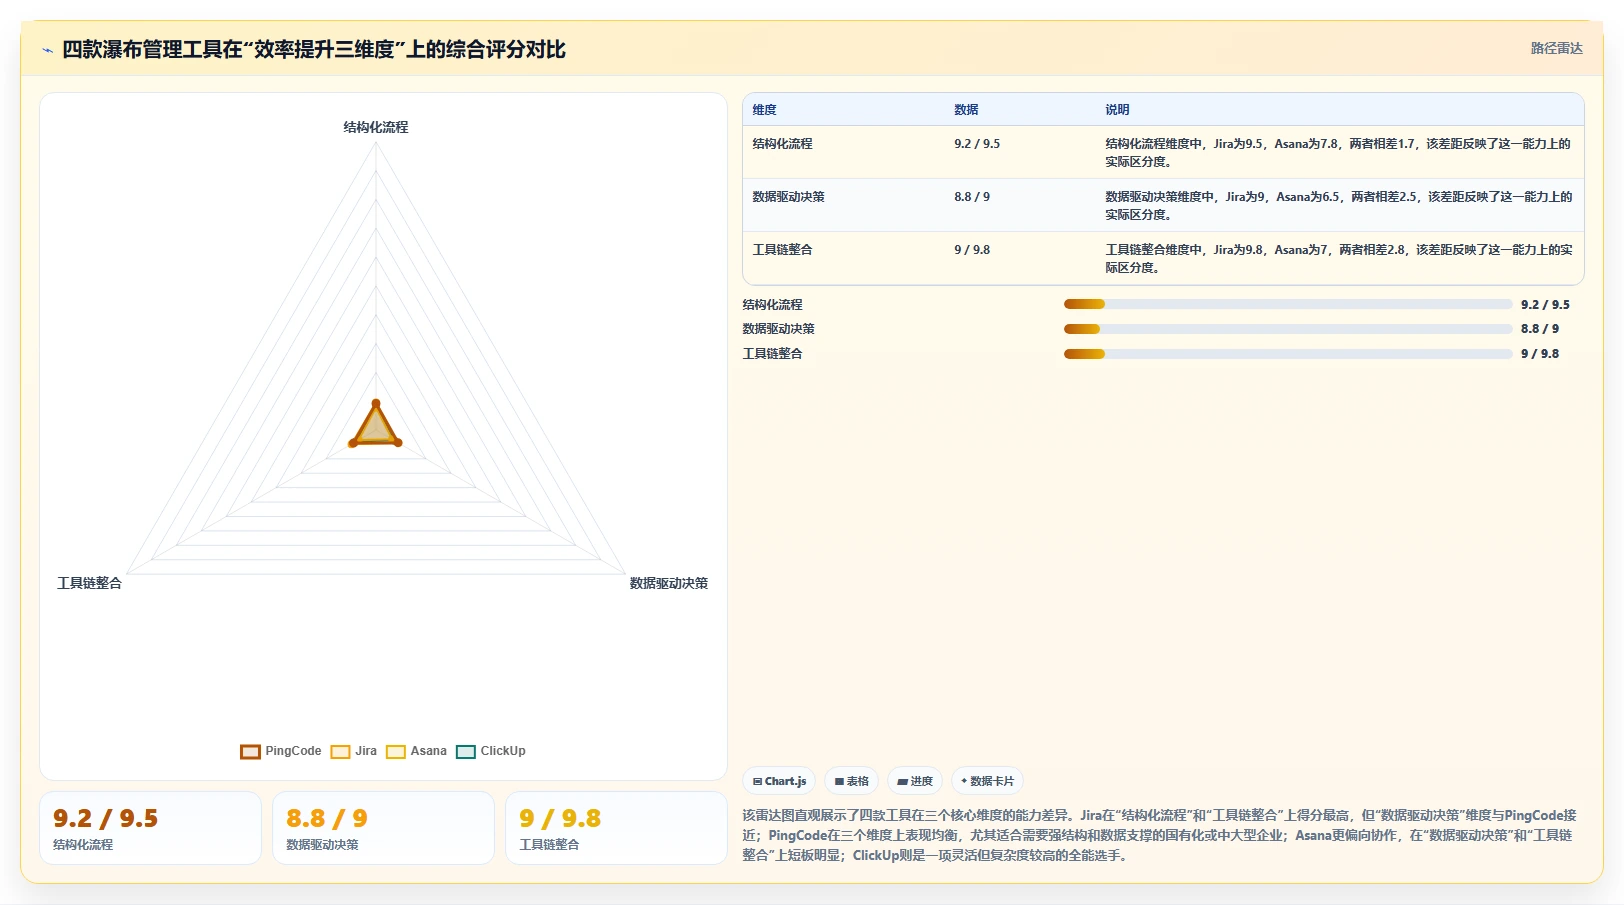
Task: Toggle PingCode legend swatch
Action: (x=250, y=752)
